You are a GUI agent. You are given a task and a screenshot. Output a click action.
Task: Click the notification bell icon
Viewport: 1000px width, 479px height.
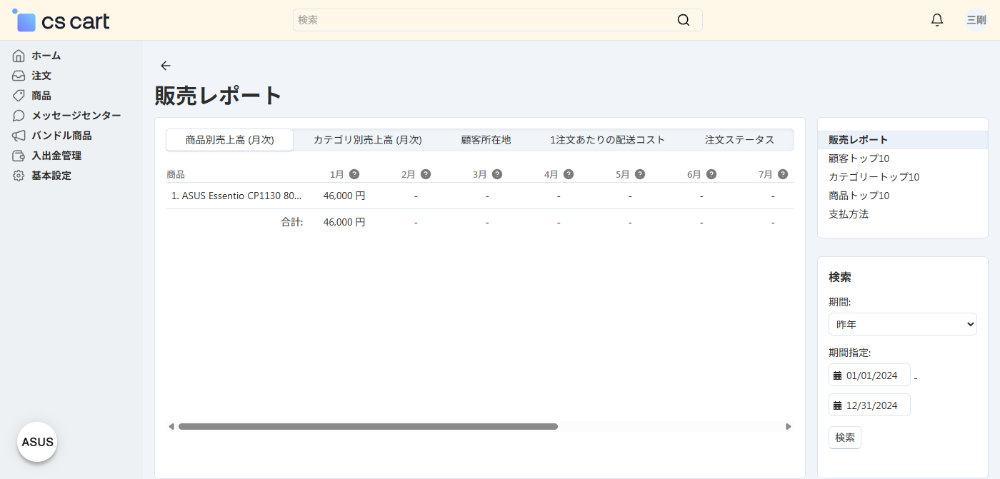(937, 20)
